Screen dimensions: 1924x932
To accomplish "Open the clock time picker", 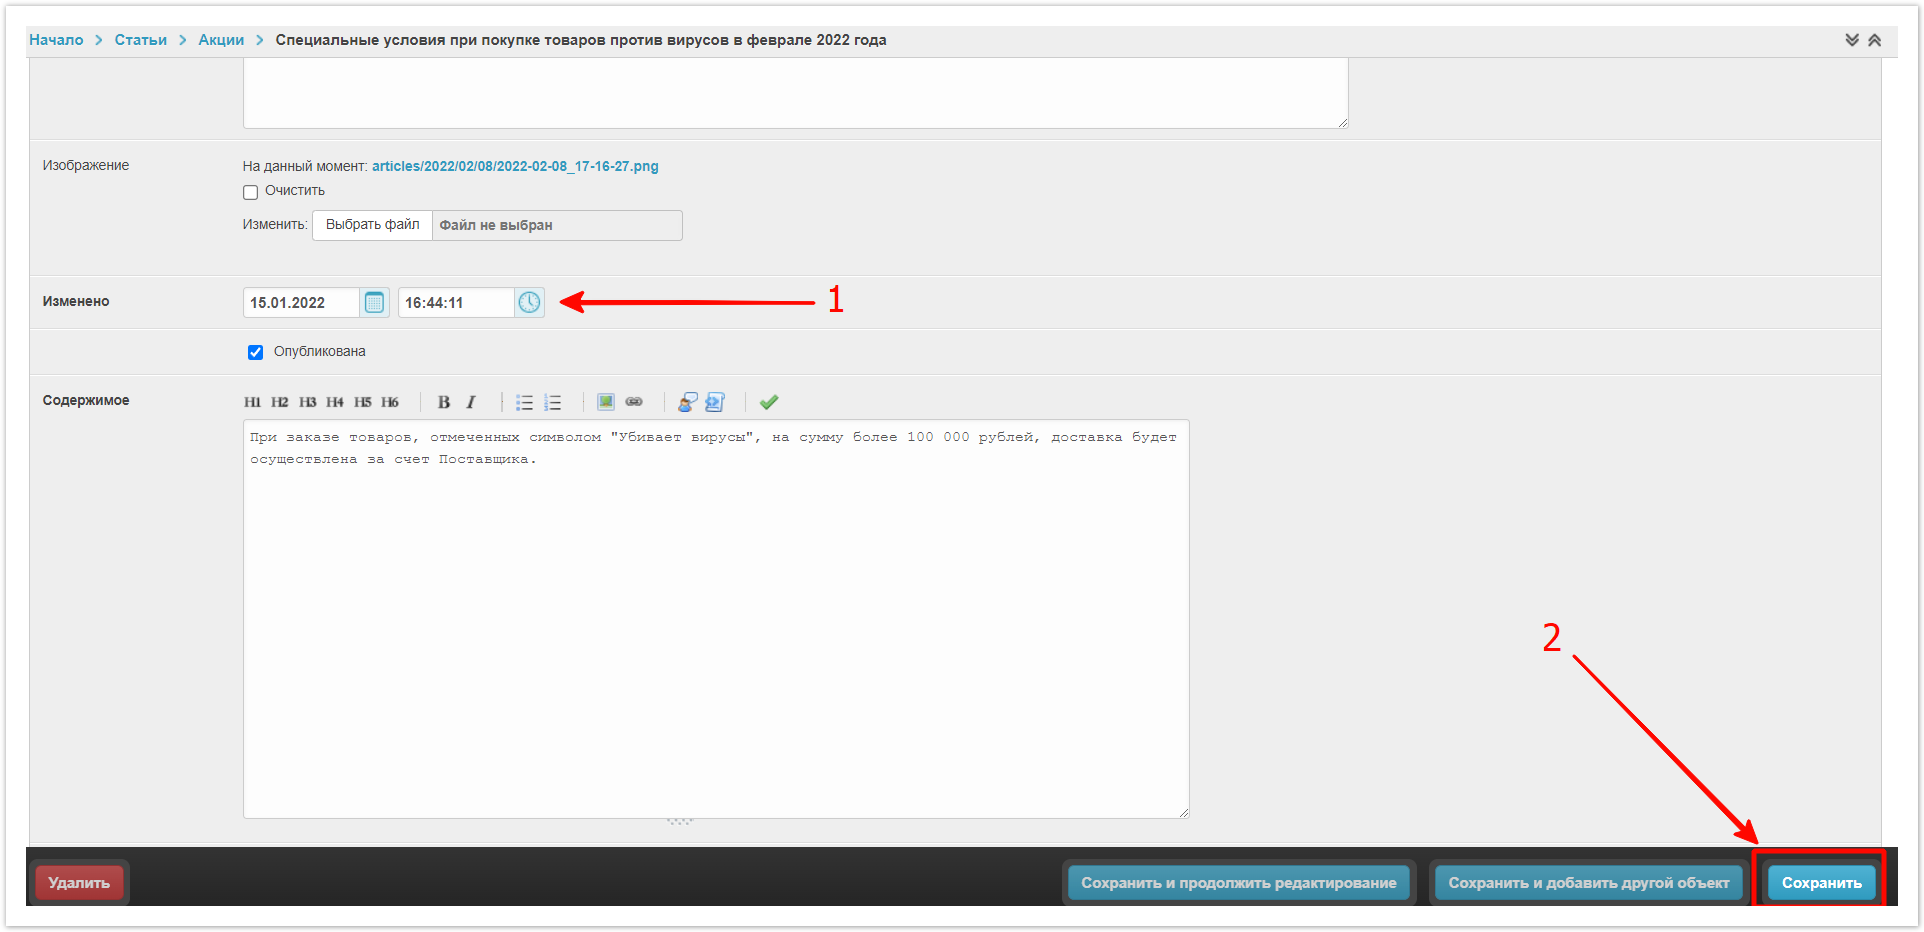I will [x=529, y=302].
